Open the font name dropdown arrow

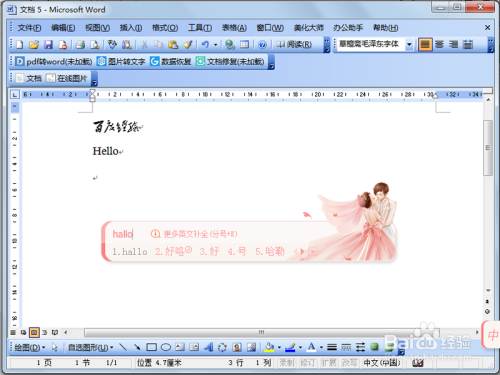[409, 44]
